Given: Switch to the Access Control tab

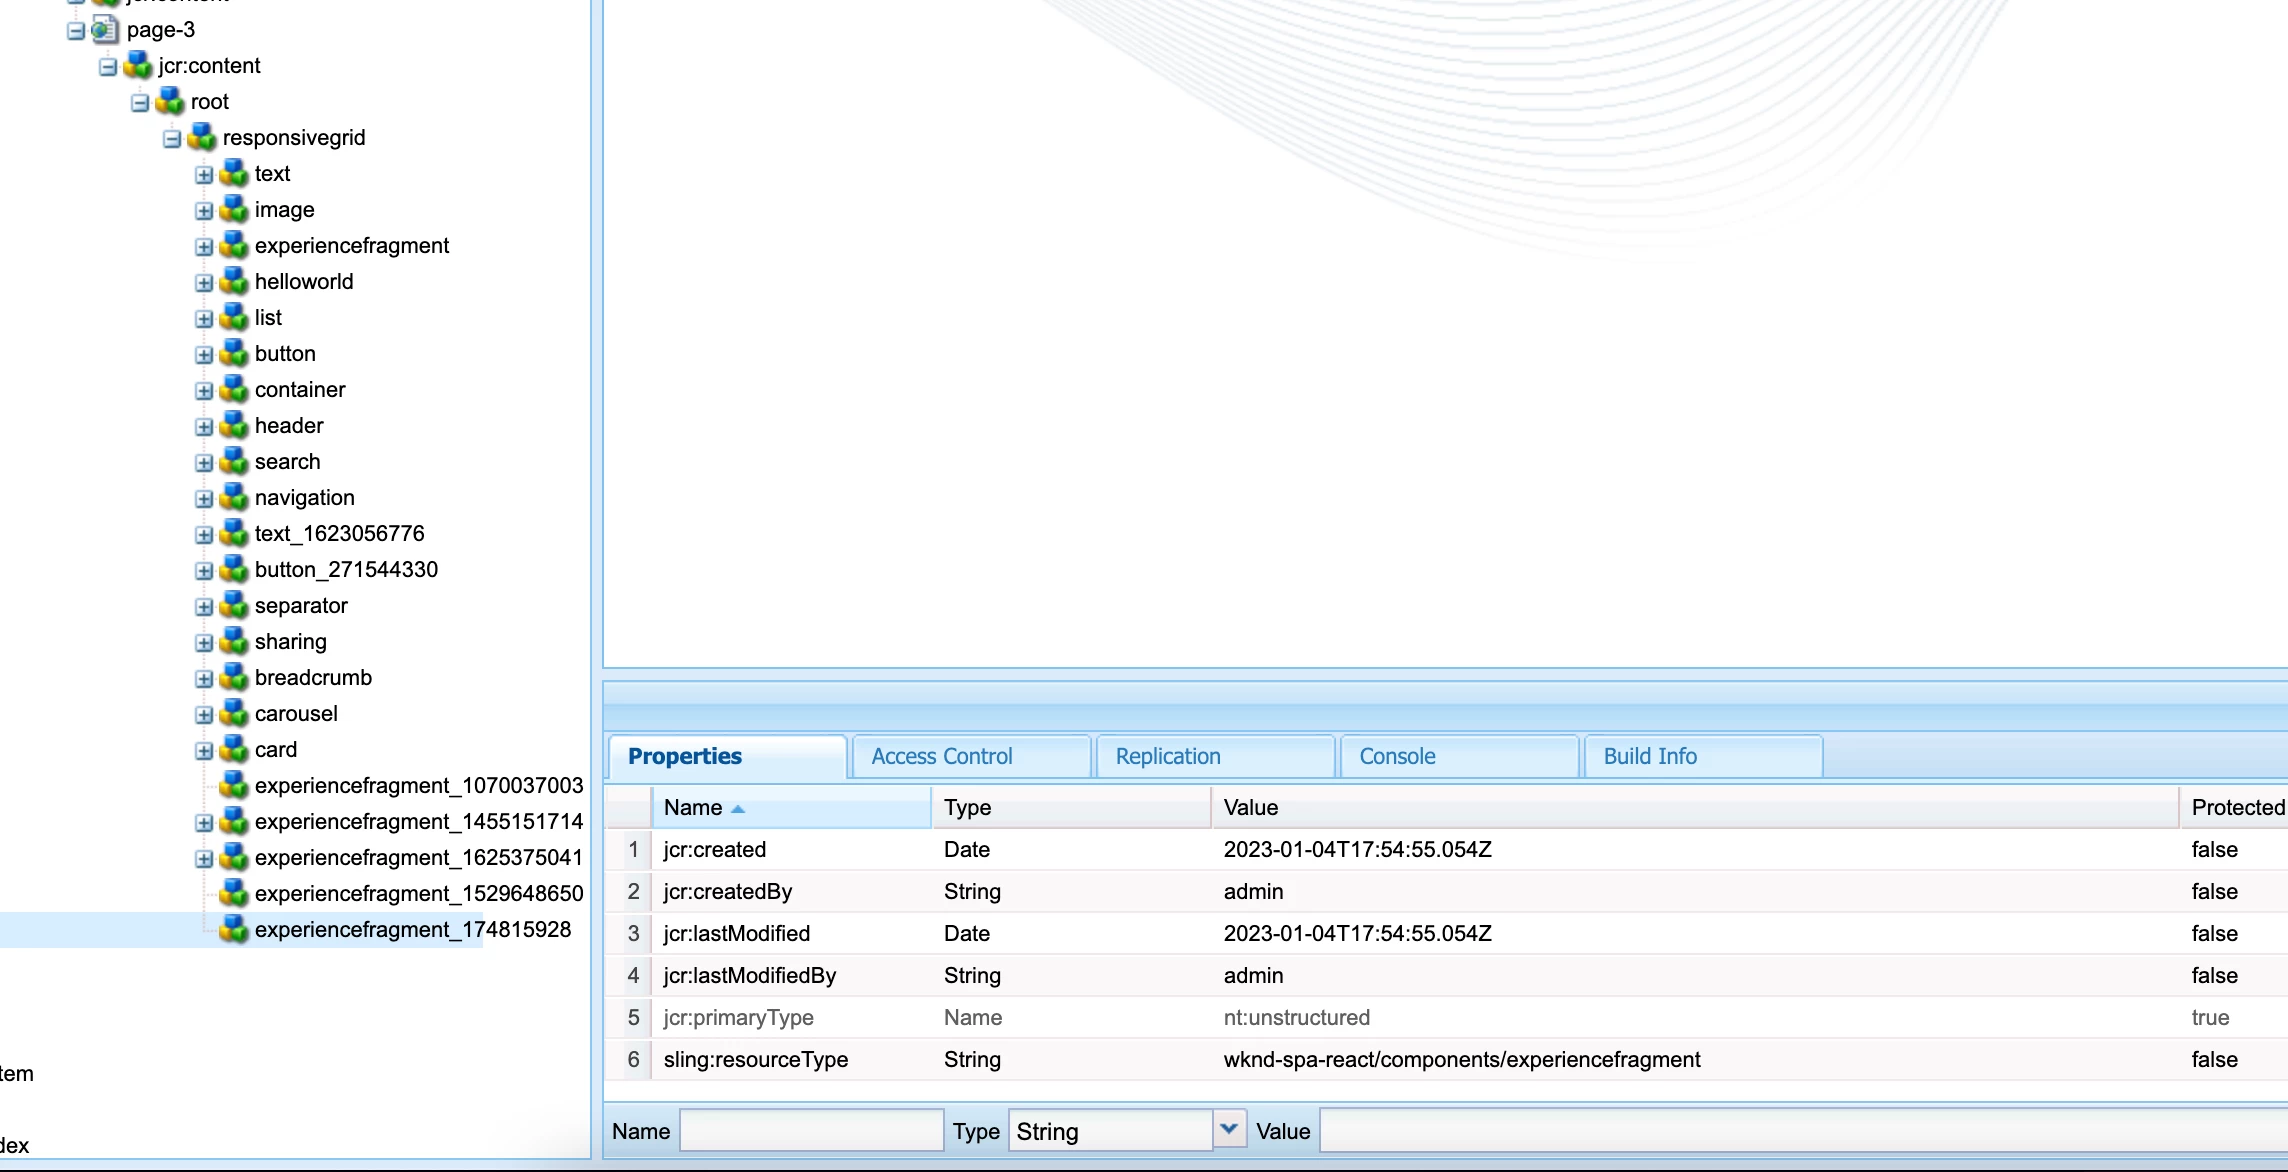Looking at the screenshot, I should pos(941,757).
